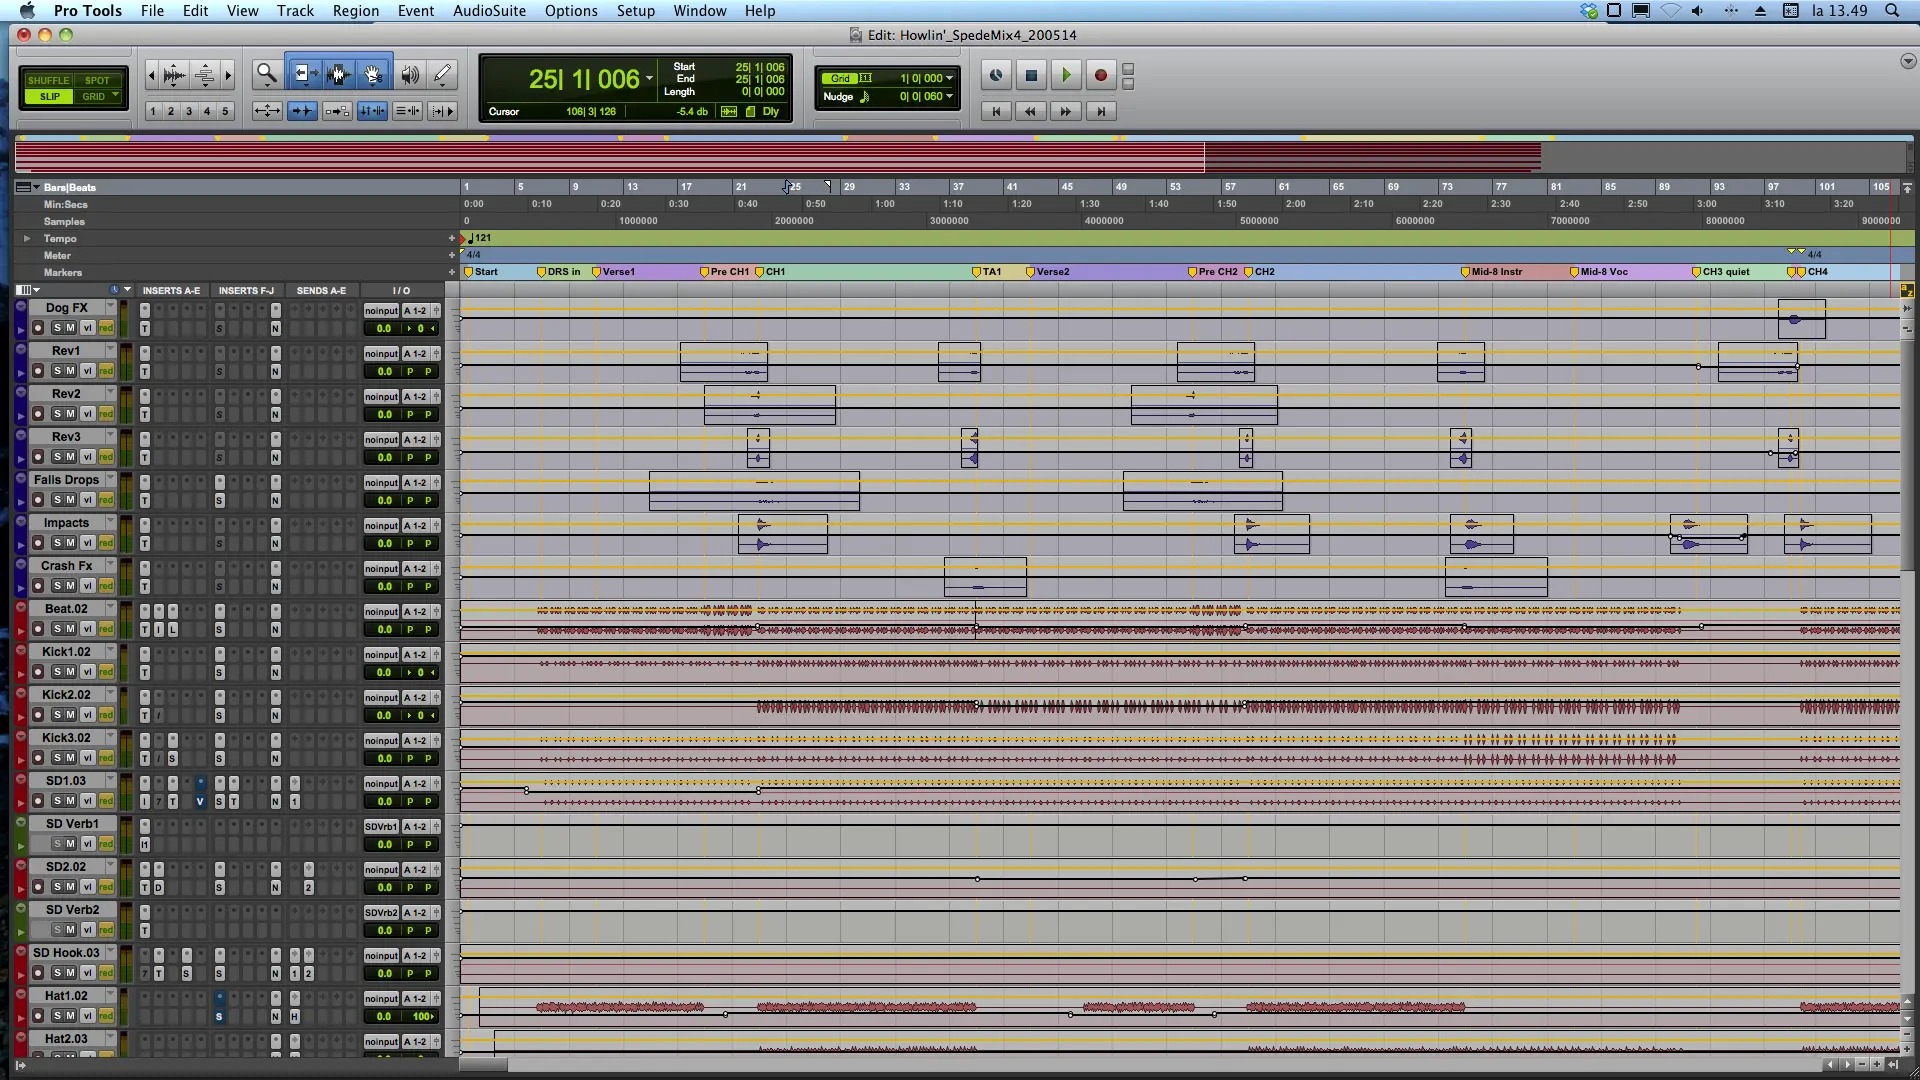This screenshot has width=1920, height=1080.
Task: Click Rev3 track vl view selector
Action: coord(88,457)
